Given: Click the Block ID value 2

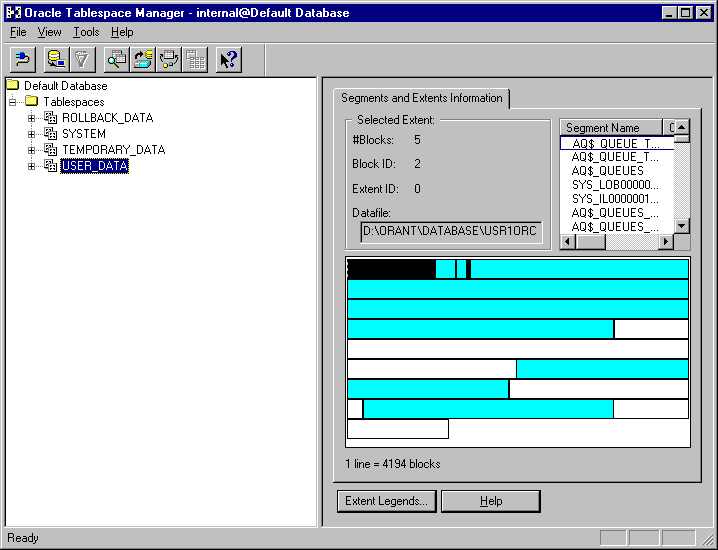Looking at the screenshot, I should [417, 164].
